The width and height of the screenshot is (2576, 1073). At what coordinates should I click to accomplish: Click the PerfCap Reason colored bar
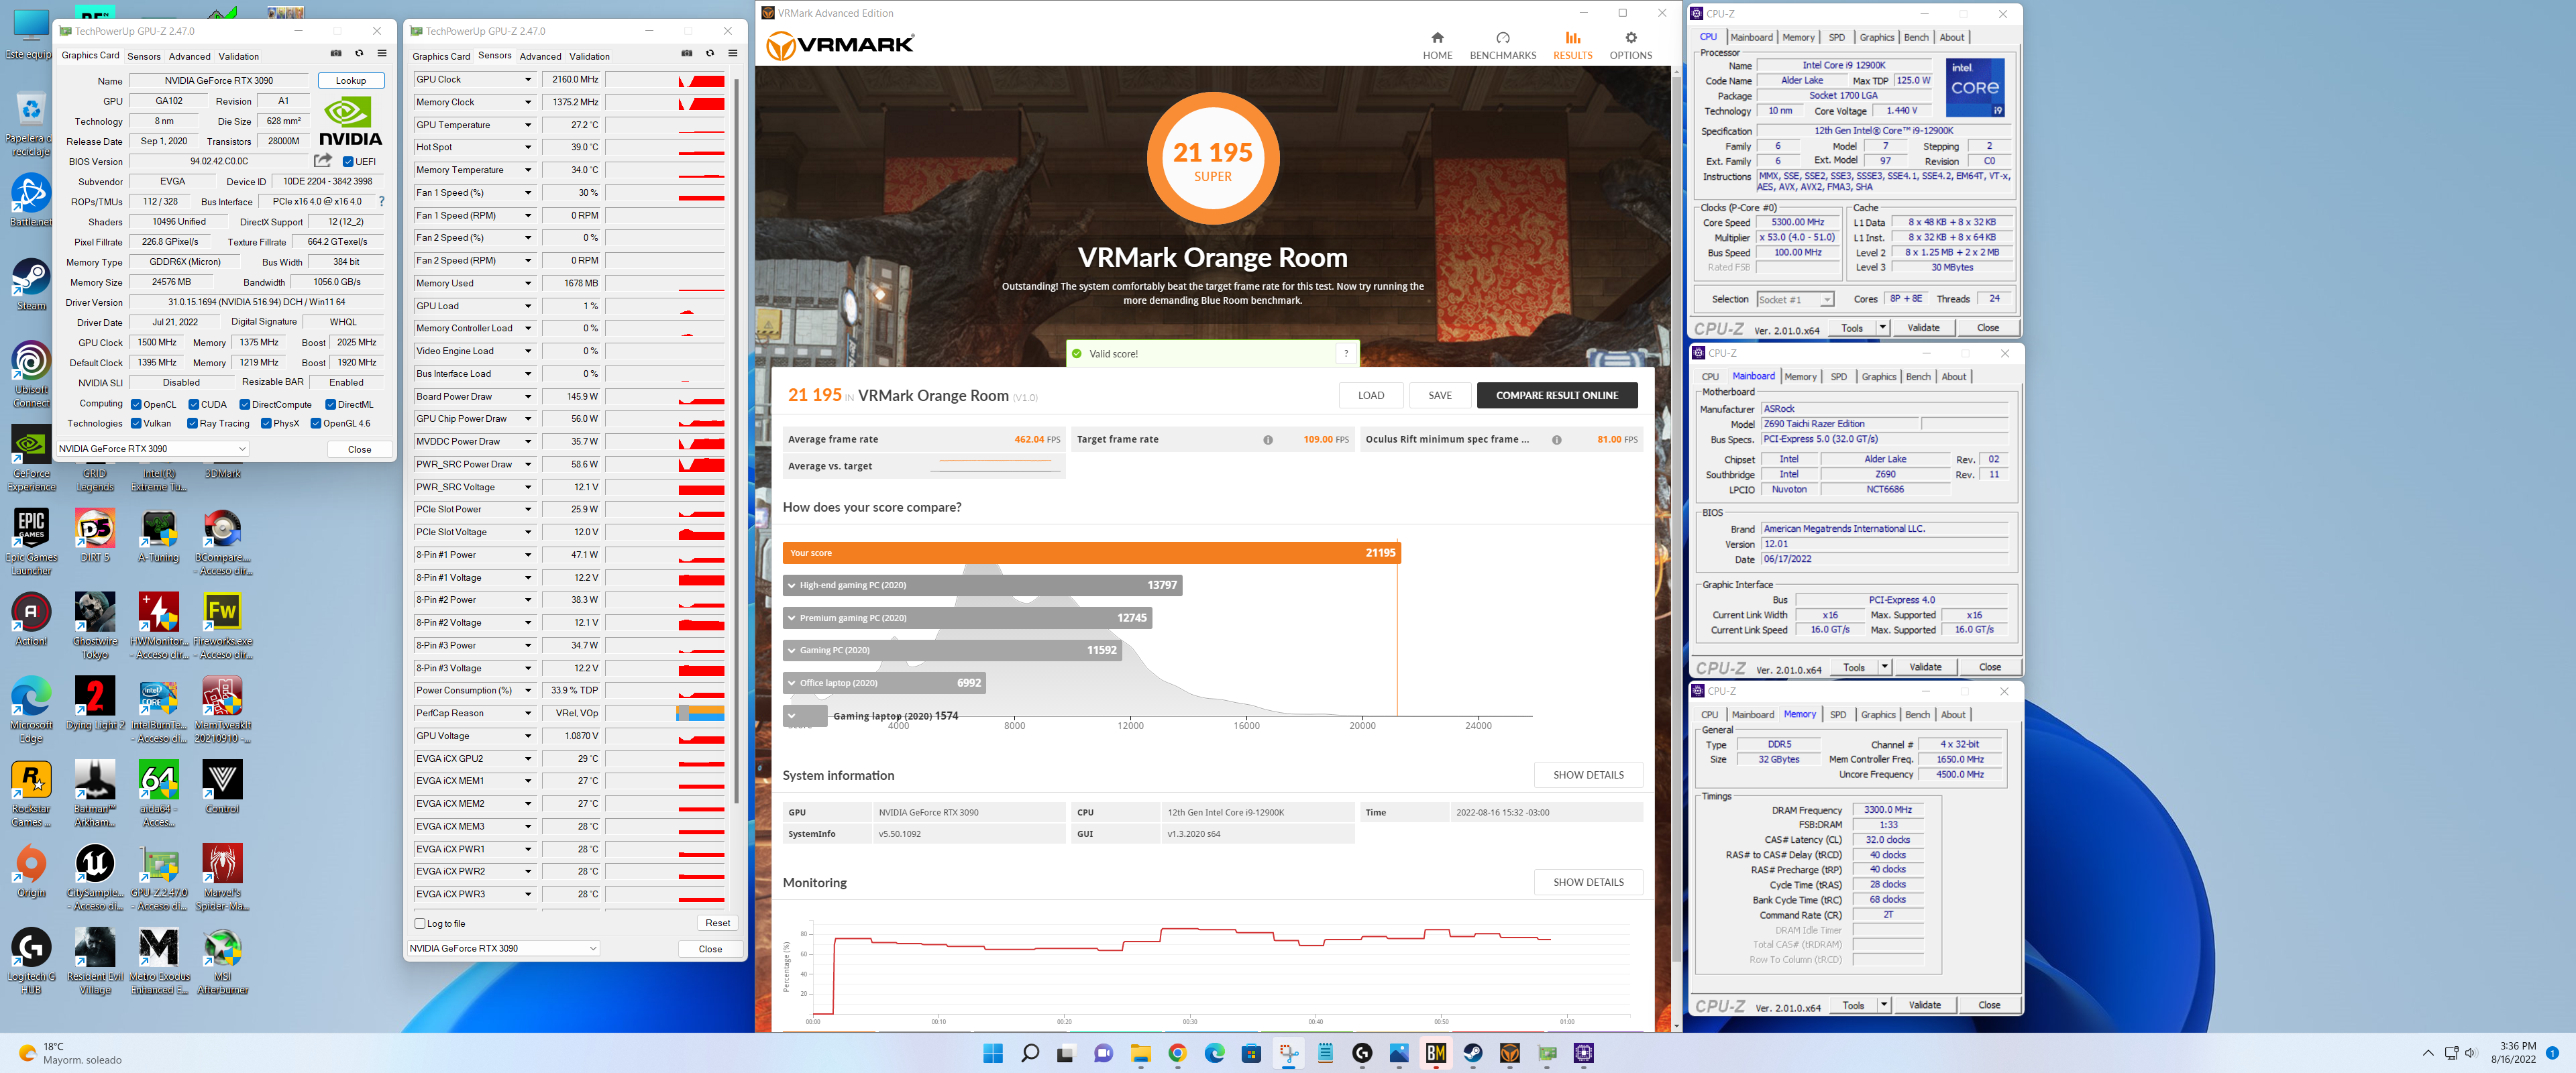click(x=700, y=713)
